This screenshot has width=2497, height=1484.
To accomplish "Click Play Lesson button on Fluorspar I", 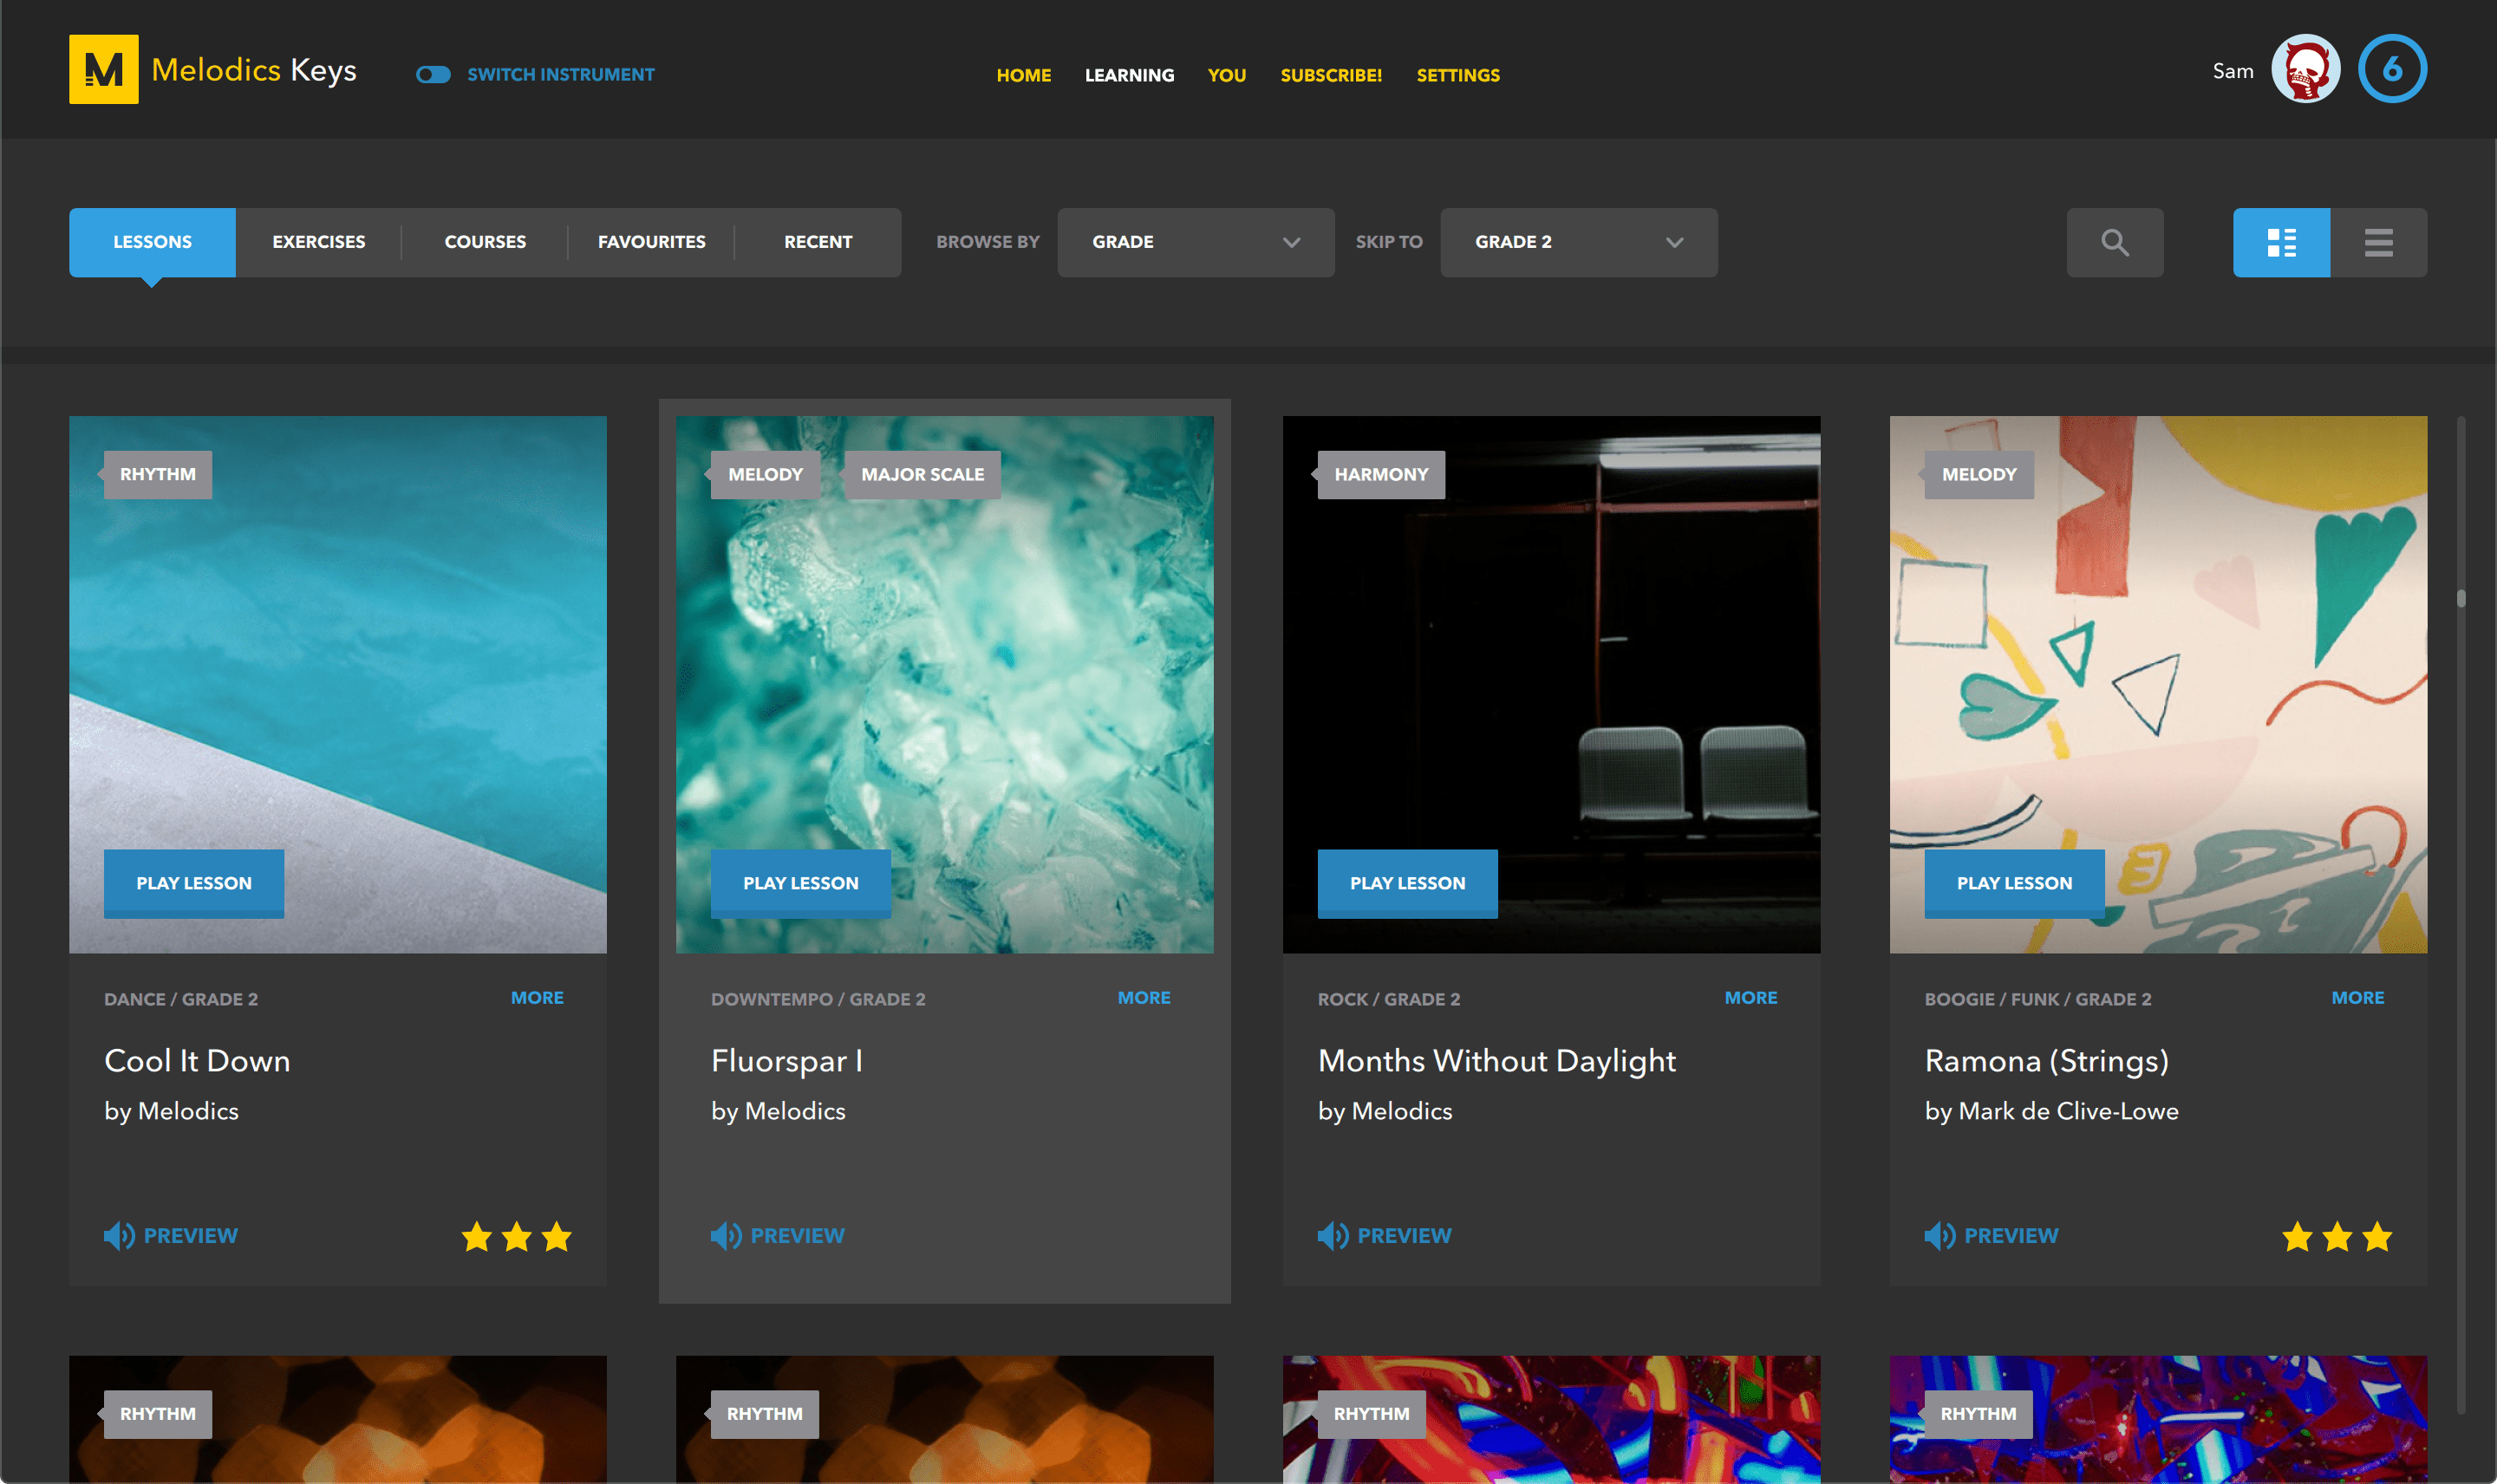I will tap(800, 883).
